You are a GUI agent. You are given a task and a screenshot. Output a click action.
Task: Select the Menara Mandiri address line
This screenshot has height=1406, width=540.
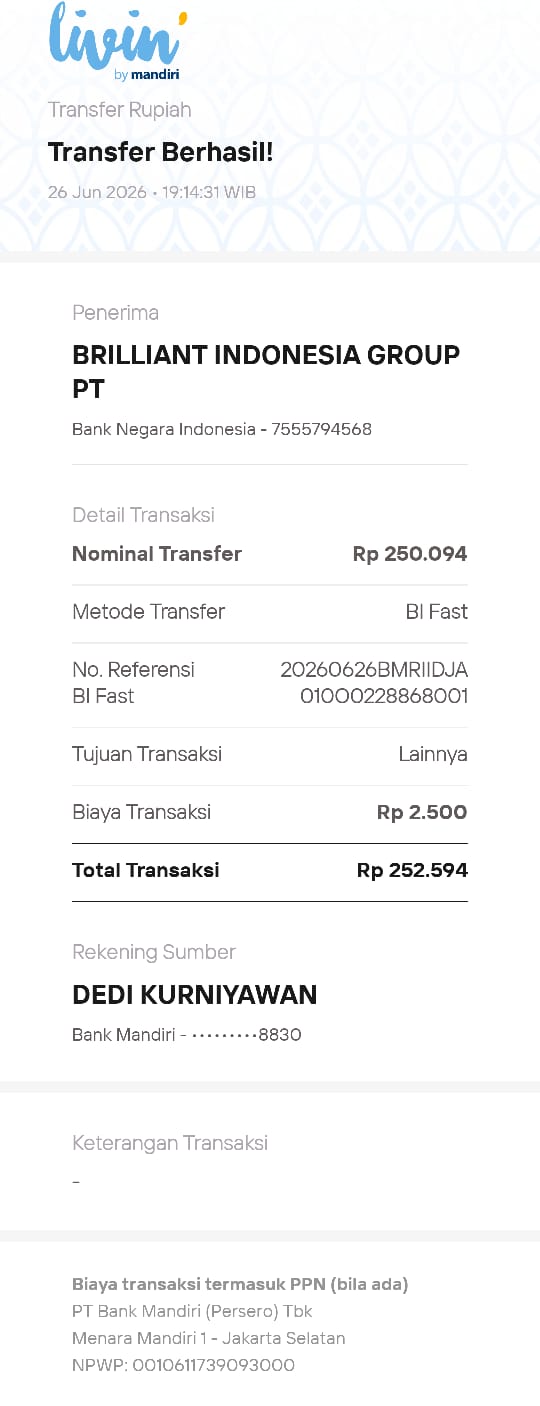pyautogui.click(x=209, y=1338)
